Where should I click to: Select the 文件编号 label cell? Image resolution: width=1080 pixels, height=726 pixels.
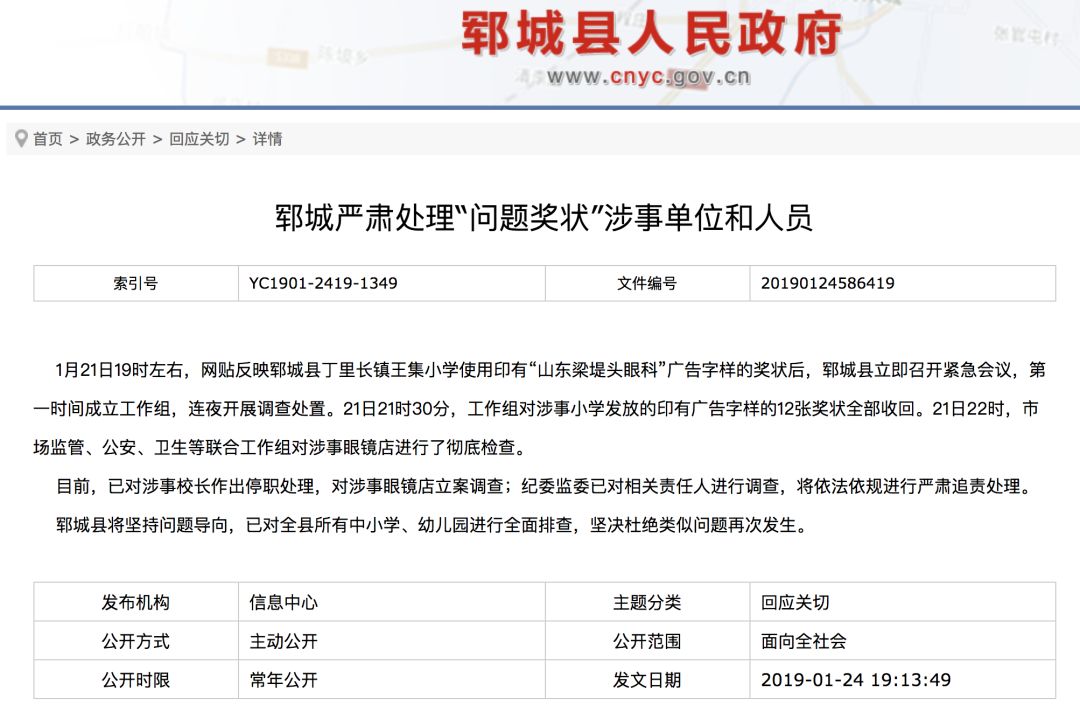pos(647,283)
